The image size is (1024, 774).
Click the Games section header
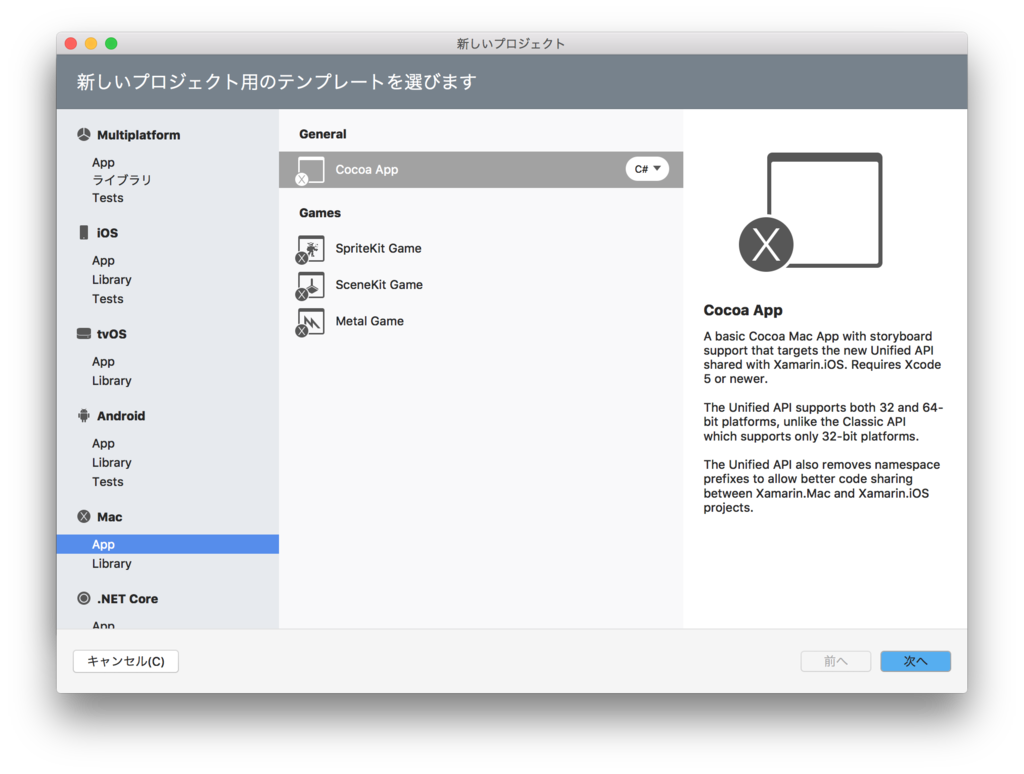(x=320, y=213)
